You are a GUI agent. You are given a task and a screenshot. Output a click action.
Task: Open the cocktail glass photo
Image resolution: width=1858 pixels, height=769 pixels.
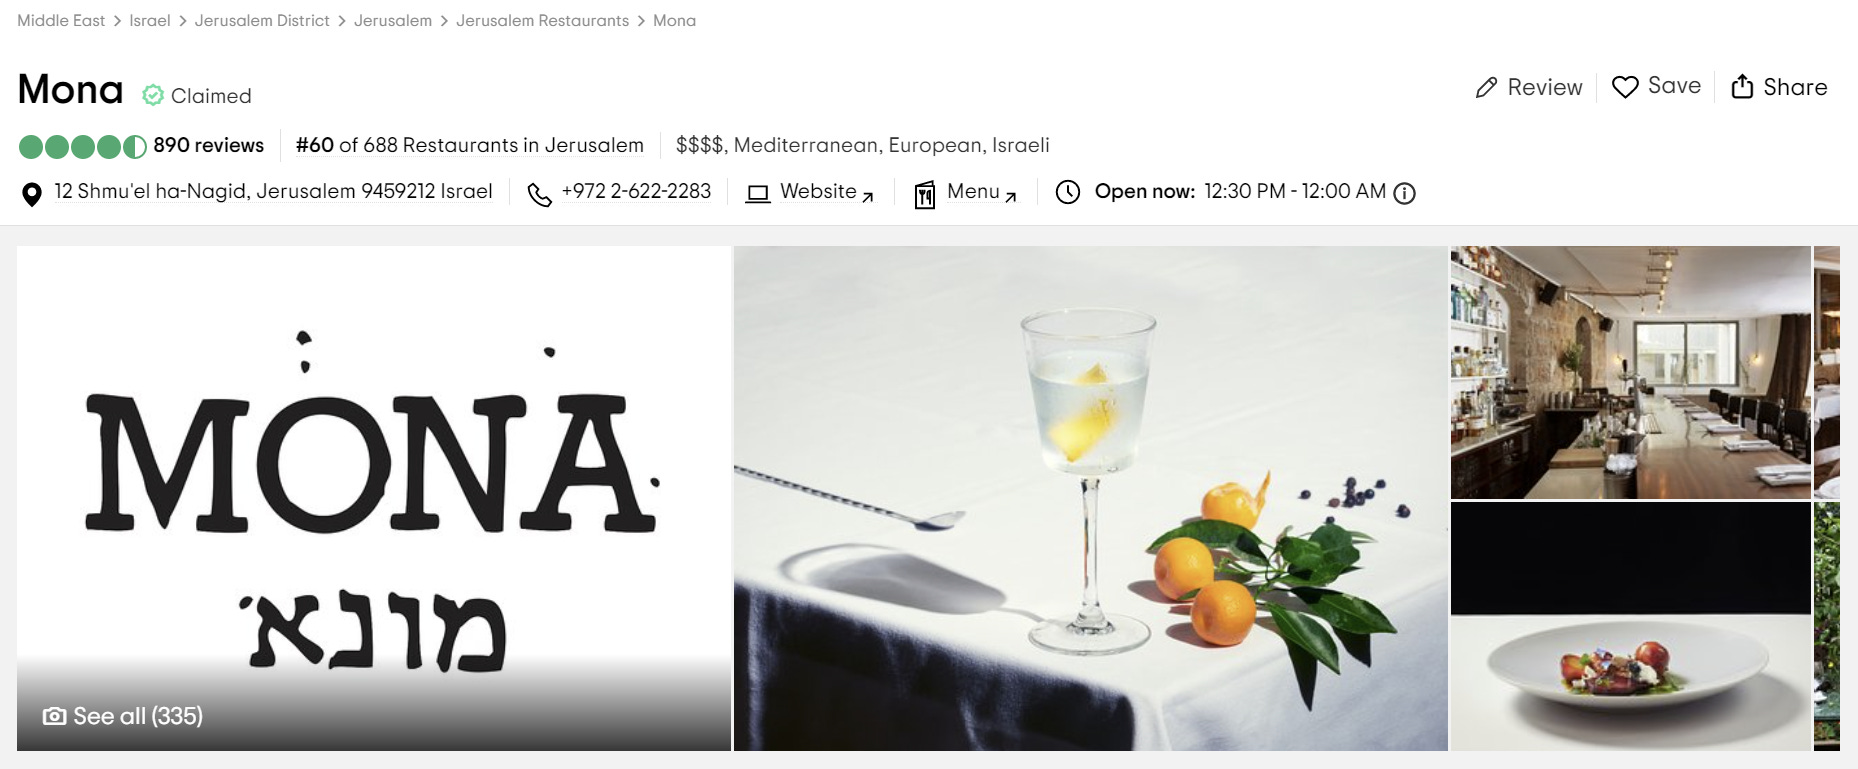point(1090,498)
